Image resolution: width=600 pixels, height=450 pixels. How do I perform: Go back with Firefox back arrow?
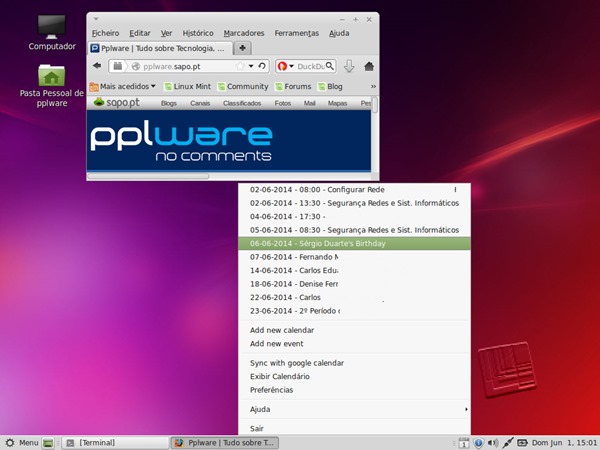coord(97,66)
